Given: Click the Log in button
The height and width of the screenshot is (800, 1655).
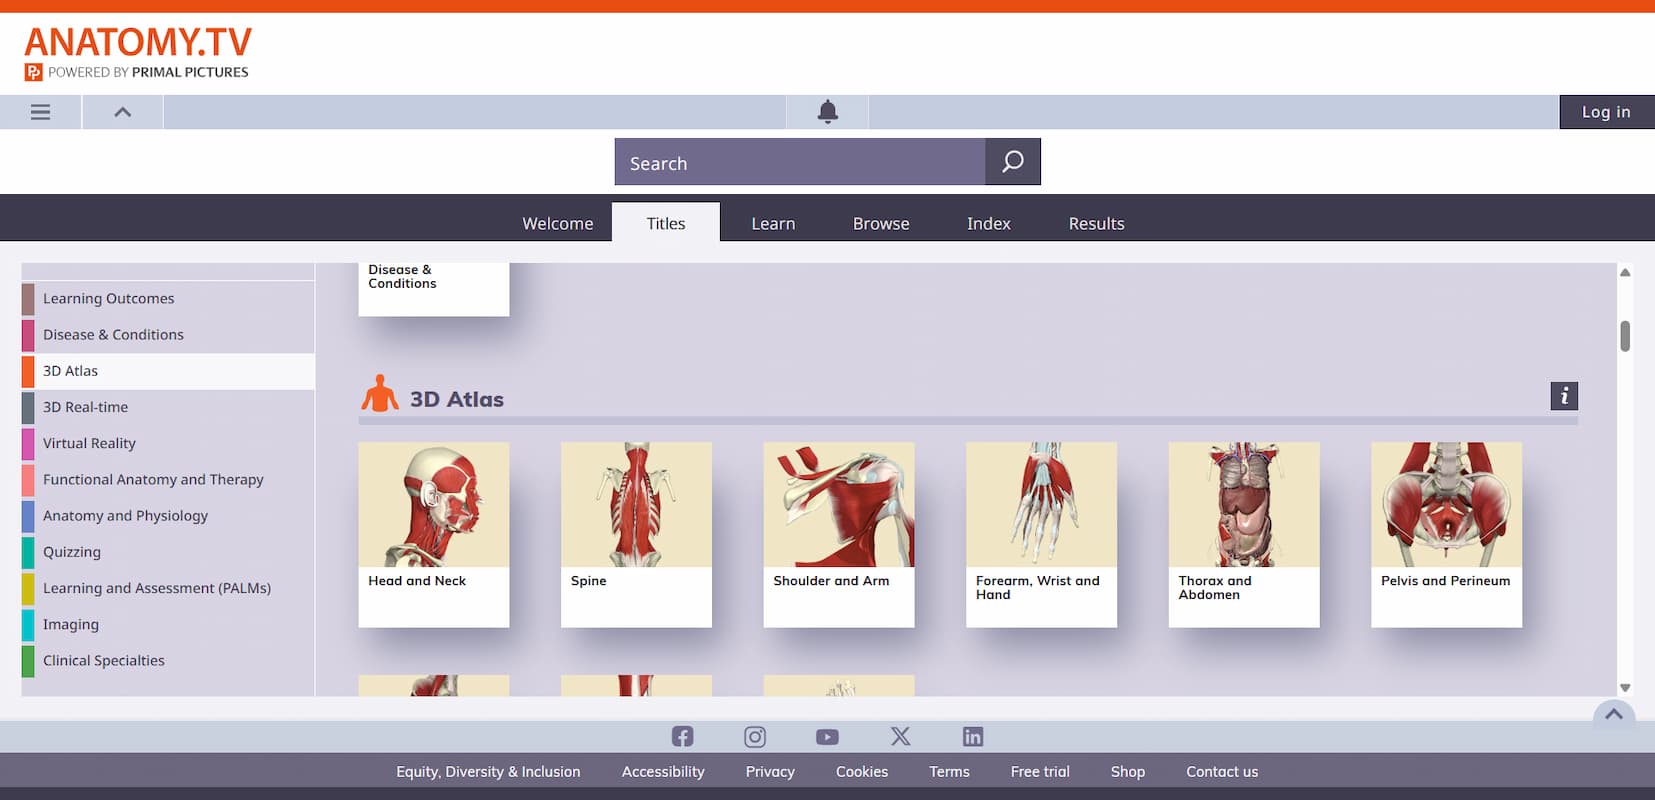Looking at the screenshot, I should (1605, 112).
